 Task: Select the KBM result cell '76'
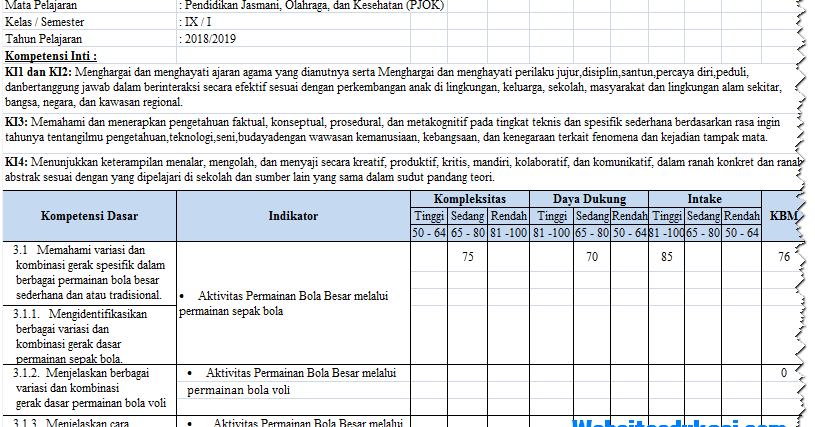(x=783, y=257)
